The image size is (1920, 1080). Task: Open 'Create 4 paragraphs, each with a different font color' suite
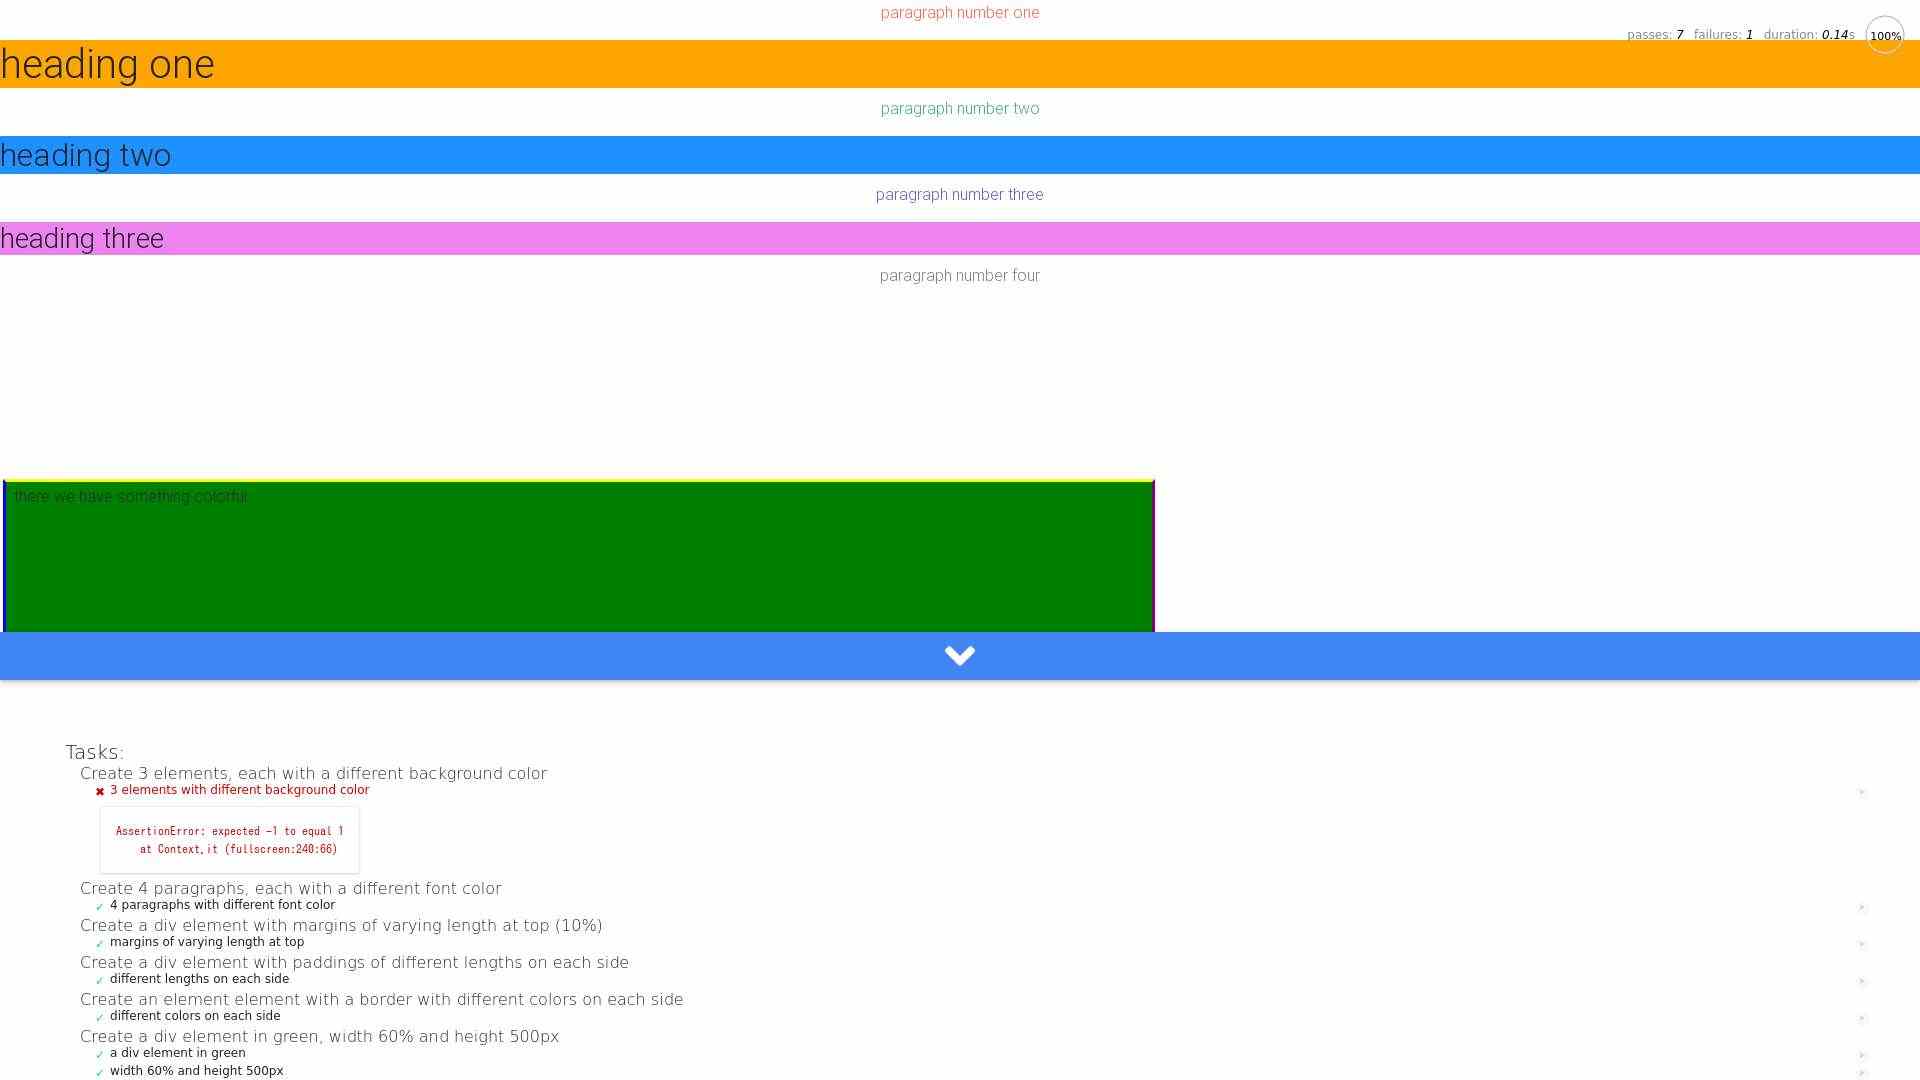click(x=290, y=889)
